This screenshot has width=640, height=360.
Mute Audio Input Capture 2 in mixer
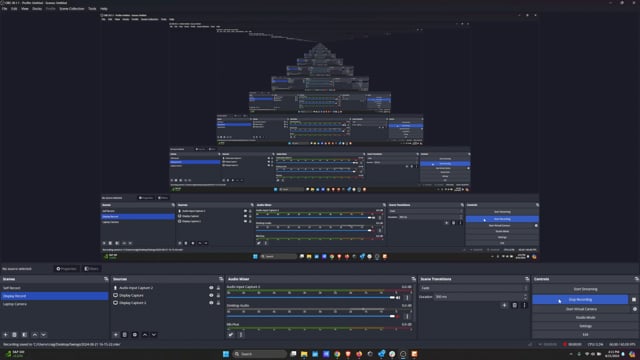(x=398, y=298)
